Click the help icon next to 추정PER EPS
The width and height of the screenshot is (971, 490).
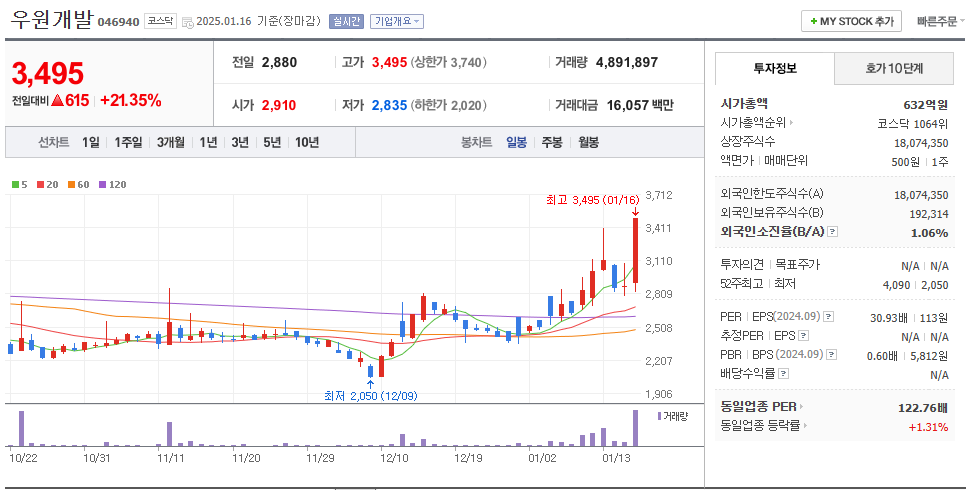pyautogui.click(x=803, y=336)
